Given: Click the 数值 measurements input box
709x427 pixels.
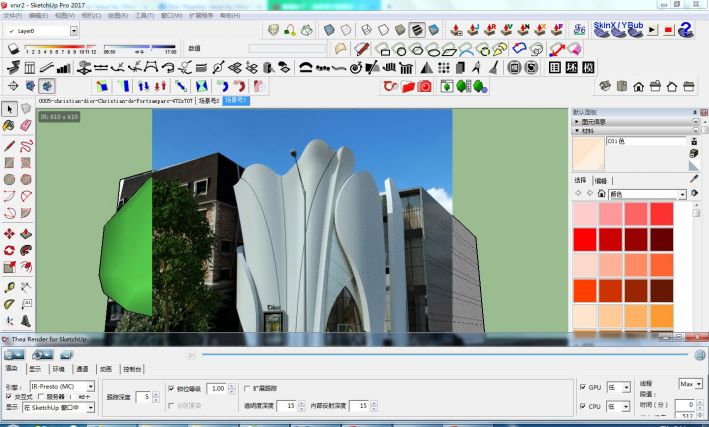Looking at the screenshot, I should tap(287, 48).
